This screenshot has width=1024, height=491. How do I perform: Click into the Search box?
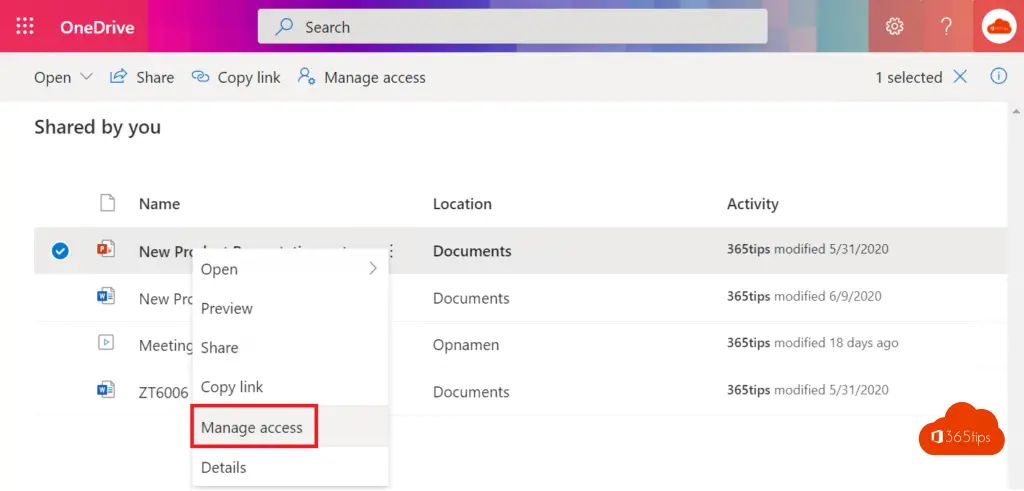point(512,27)
